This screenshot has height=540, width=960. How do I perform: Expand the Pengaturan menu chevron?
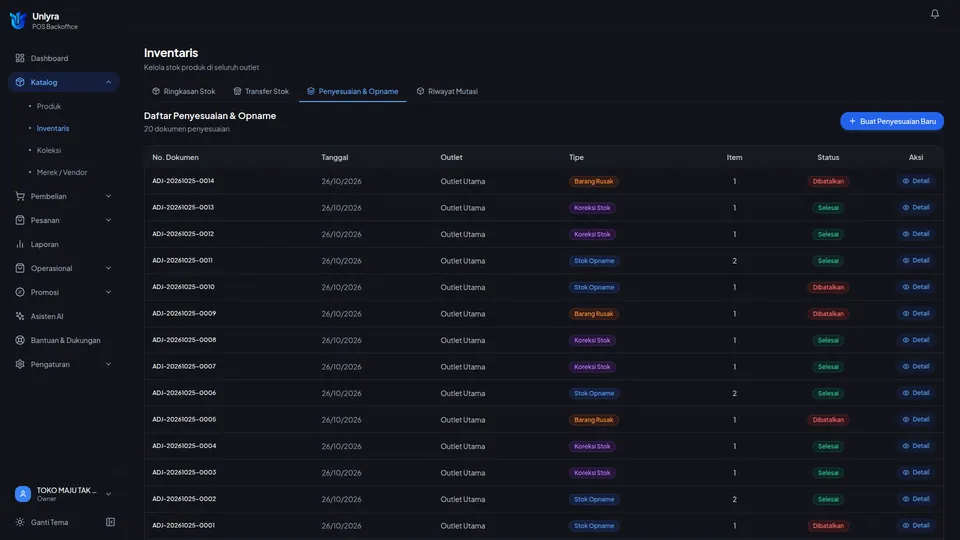tap(108, 364)
